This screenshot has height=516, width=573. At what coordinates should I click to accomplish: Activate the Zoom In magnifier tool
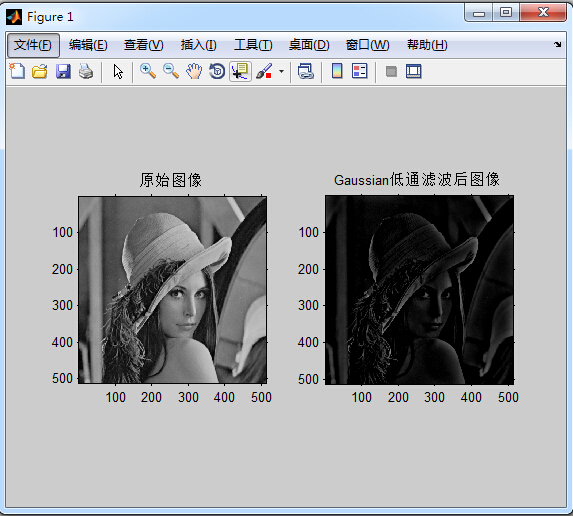coord(148,71)
